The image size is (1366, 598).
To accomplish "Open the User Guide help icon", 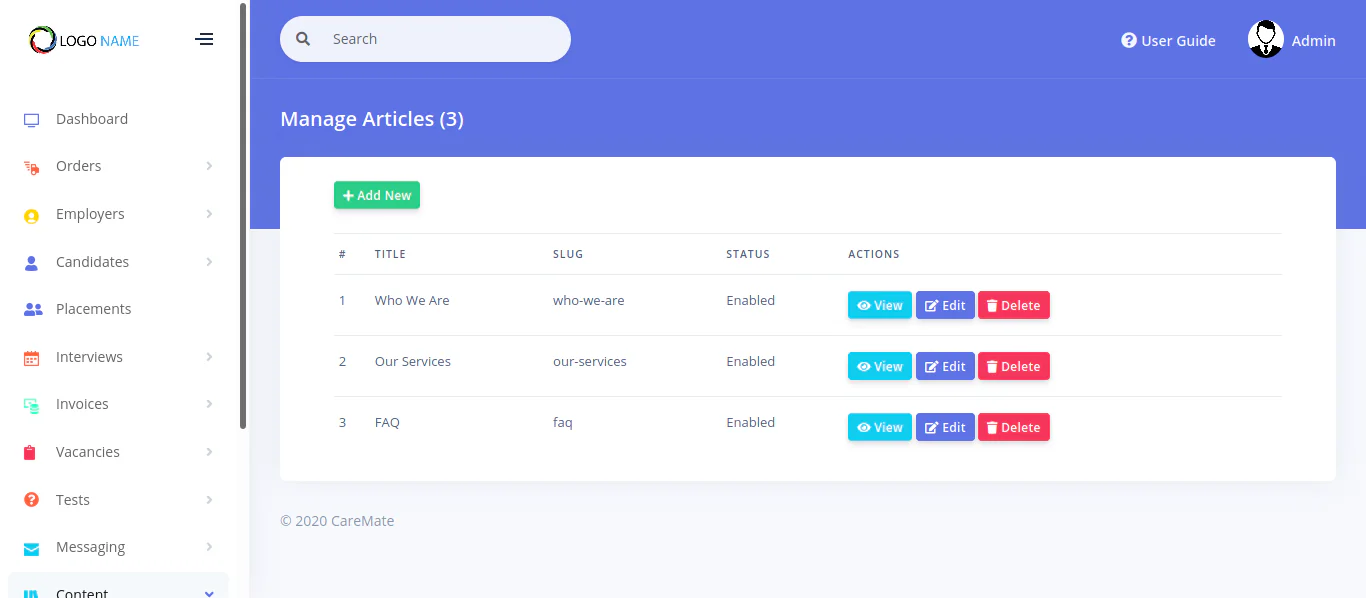I will coord(1129,40).
